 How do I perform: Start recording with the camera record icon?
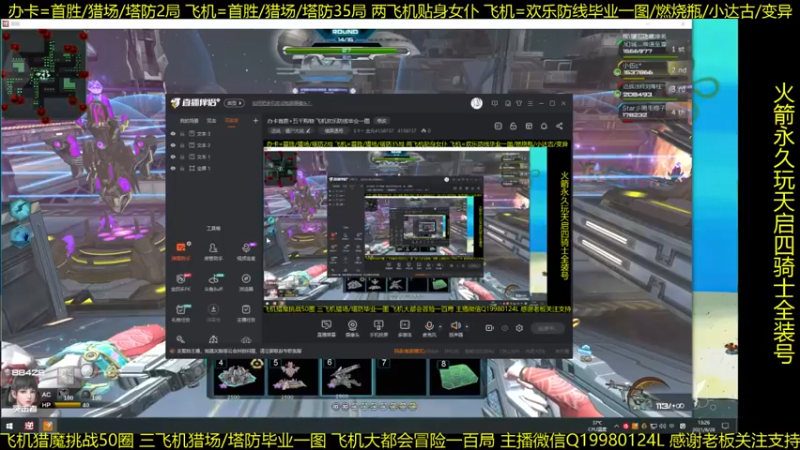(x=489, y=328)
